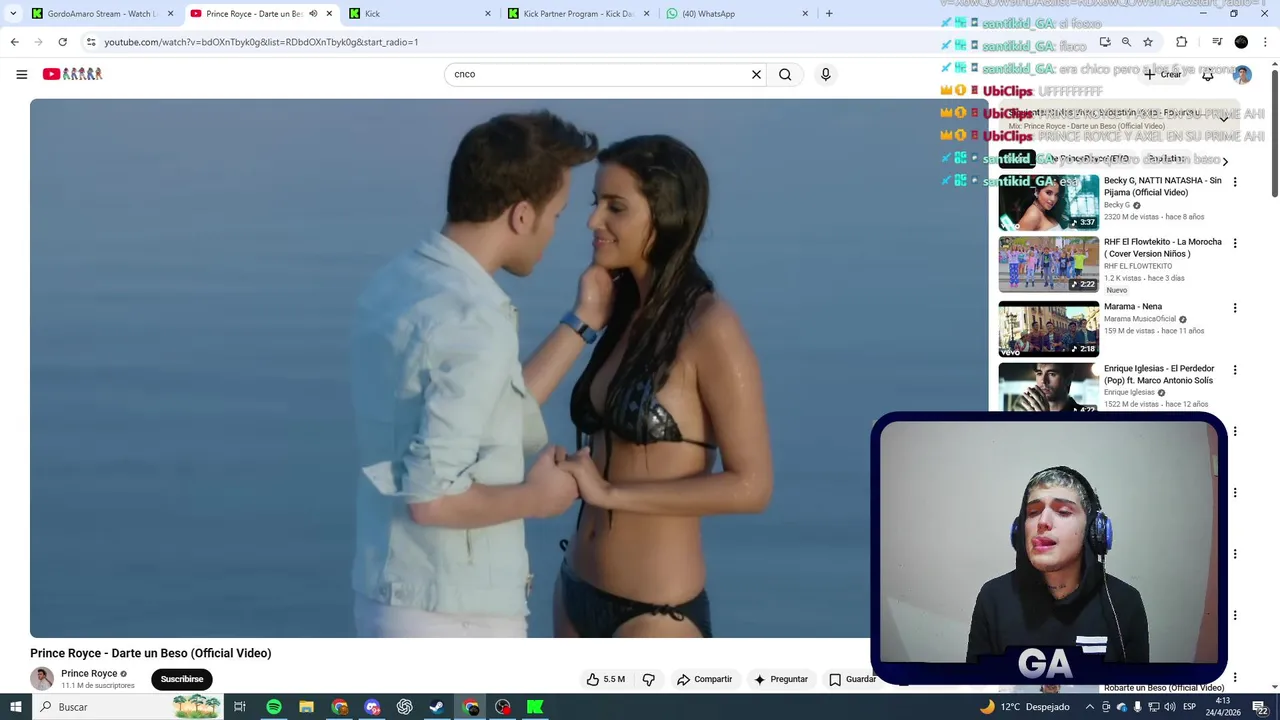Viewport: 1280px width, 720px height.
Task: Open Chrome media control icon
Action: tap(1217, 42)
